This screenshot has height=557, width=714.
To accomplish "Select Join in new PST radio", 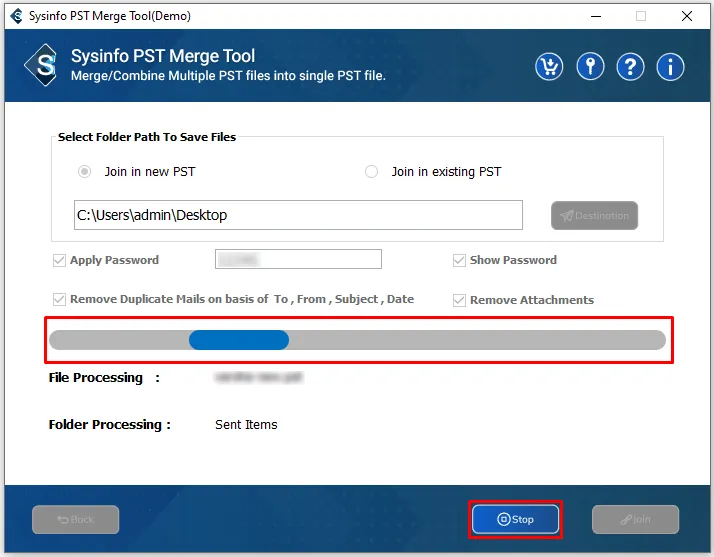I will [84, 172].
